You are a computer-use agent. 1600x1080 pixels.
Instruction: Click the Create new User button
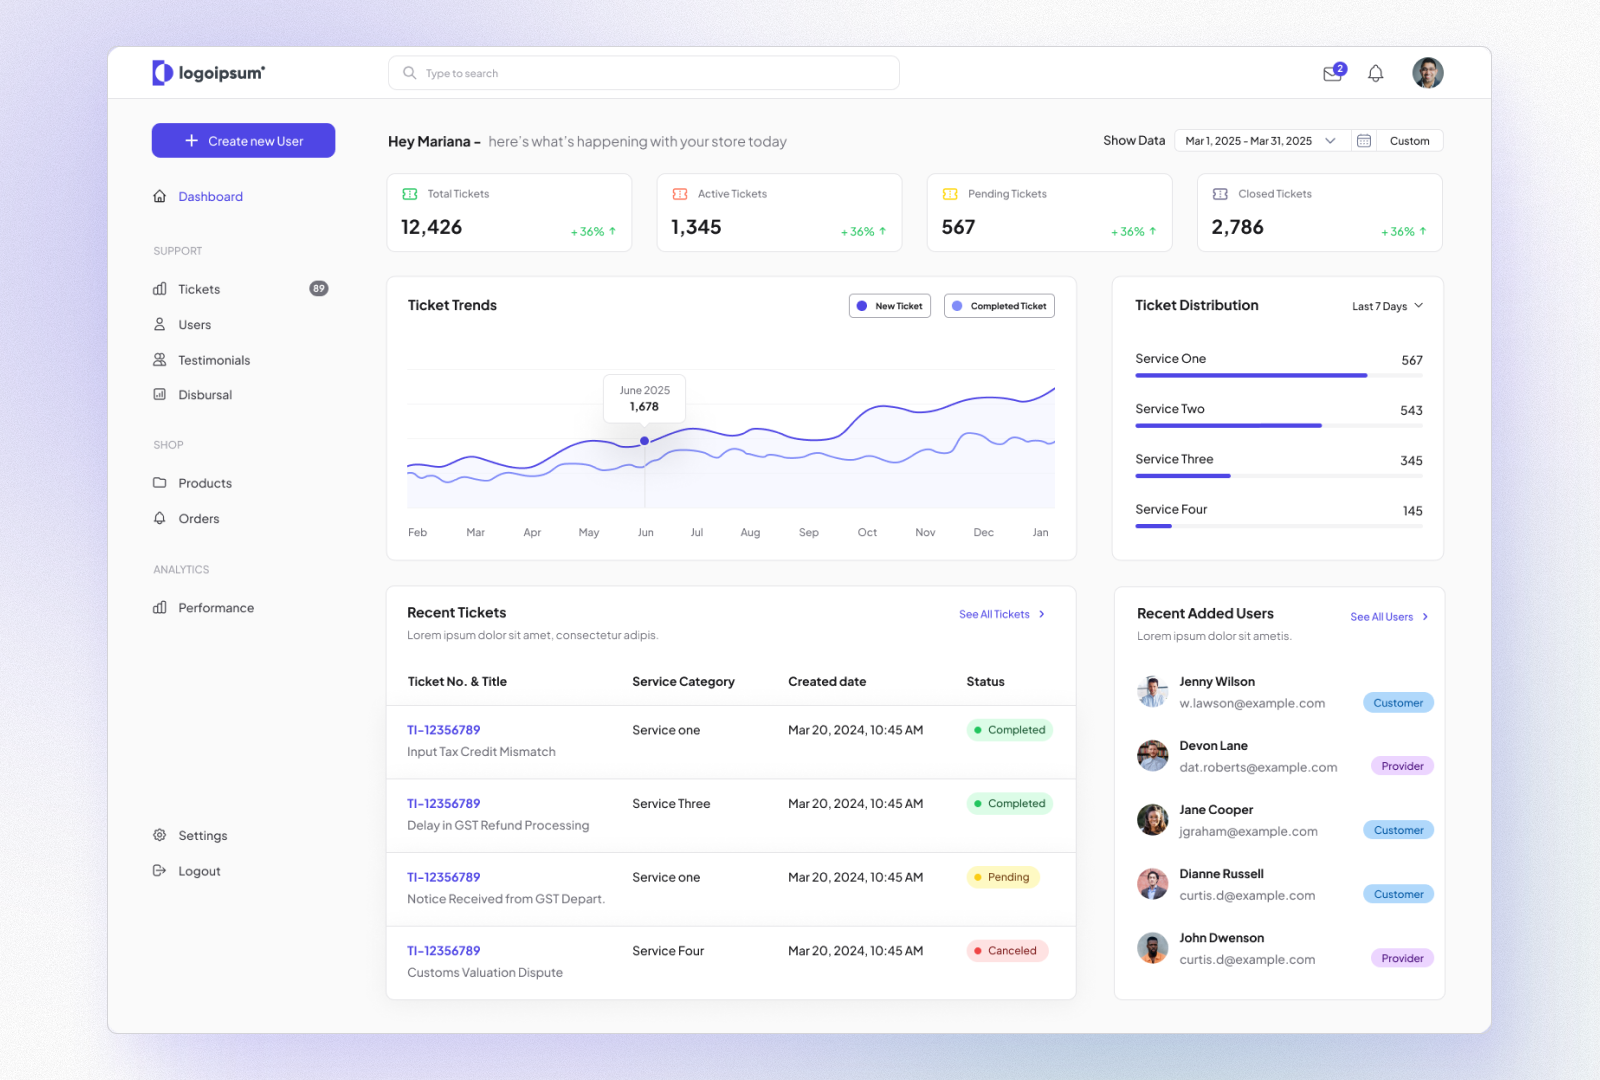coord(243,140)
